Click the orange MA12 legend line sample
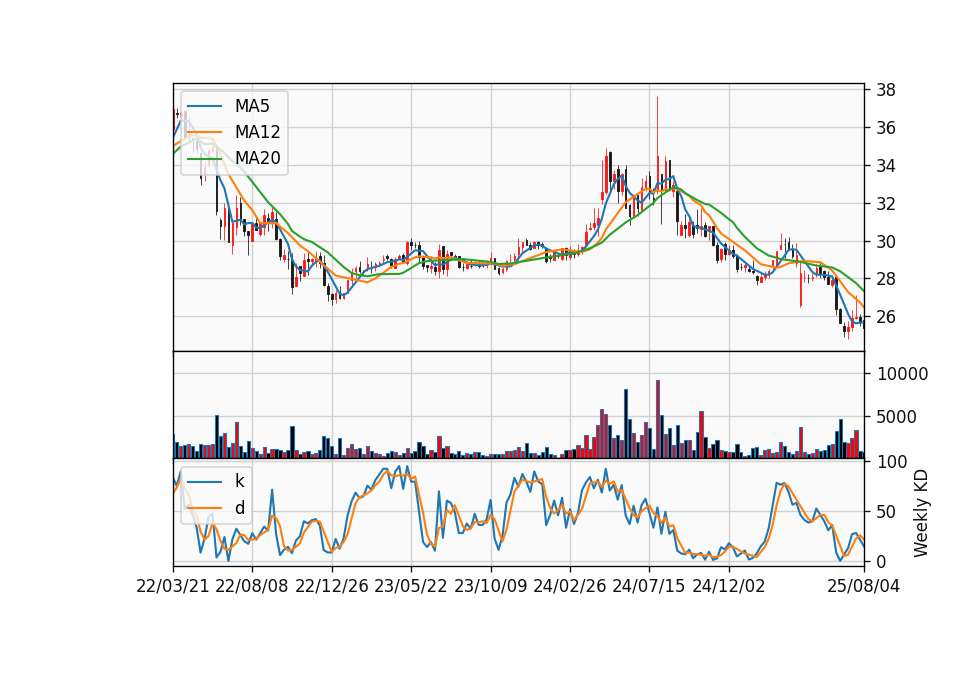960x690 pixels. click(x=204, y=132)
